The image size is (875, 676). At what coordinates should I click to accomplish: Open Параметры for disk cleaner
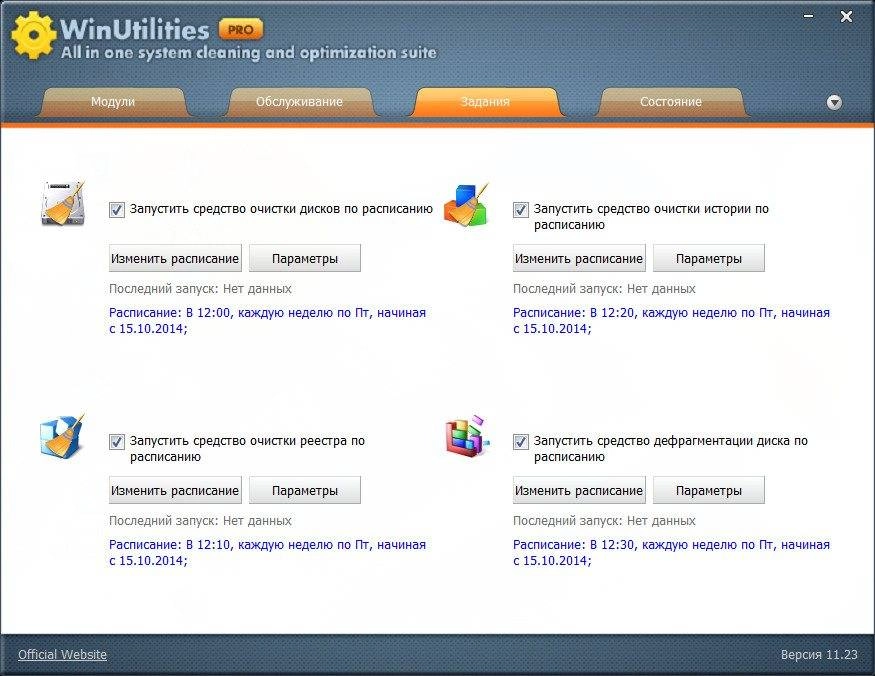click(305, 258)
